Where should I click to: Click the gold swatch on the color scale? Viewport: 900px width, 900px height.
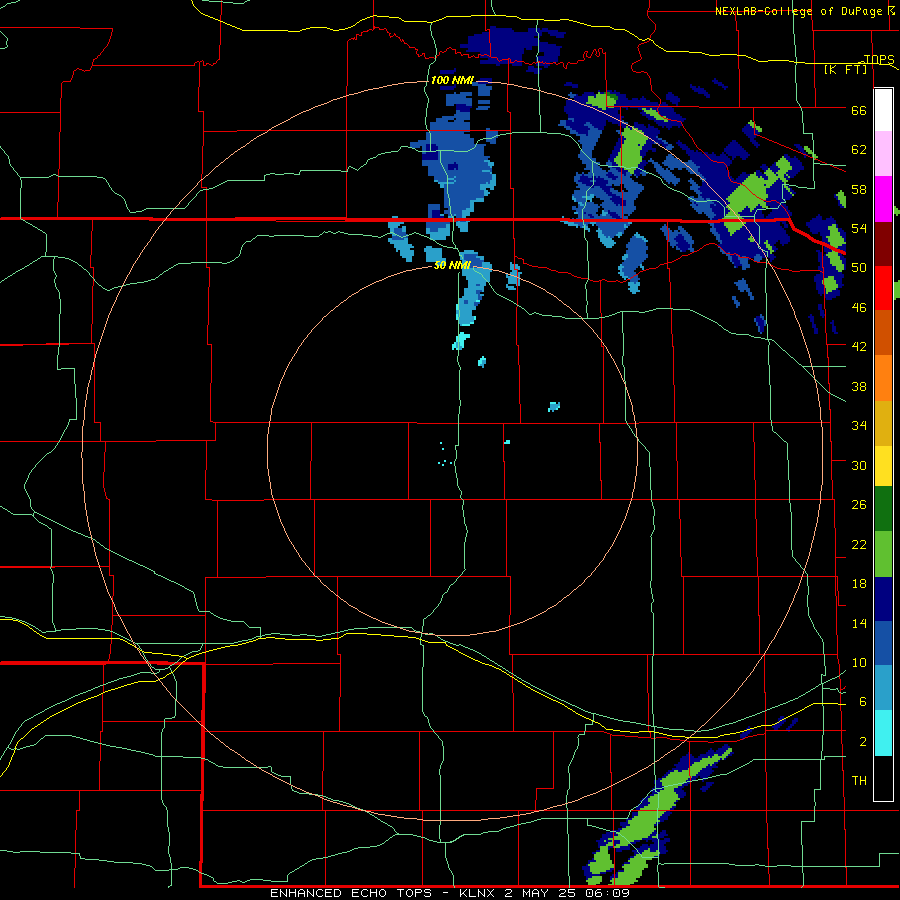[883, 422]
